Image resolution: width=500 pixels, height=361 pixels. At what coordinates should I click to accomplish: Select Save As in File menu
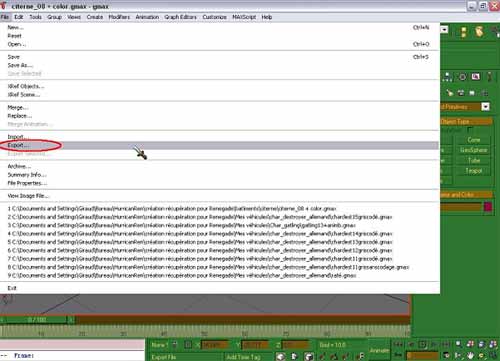coord(20,65)
